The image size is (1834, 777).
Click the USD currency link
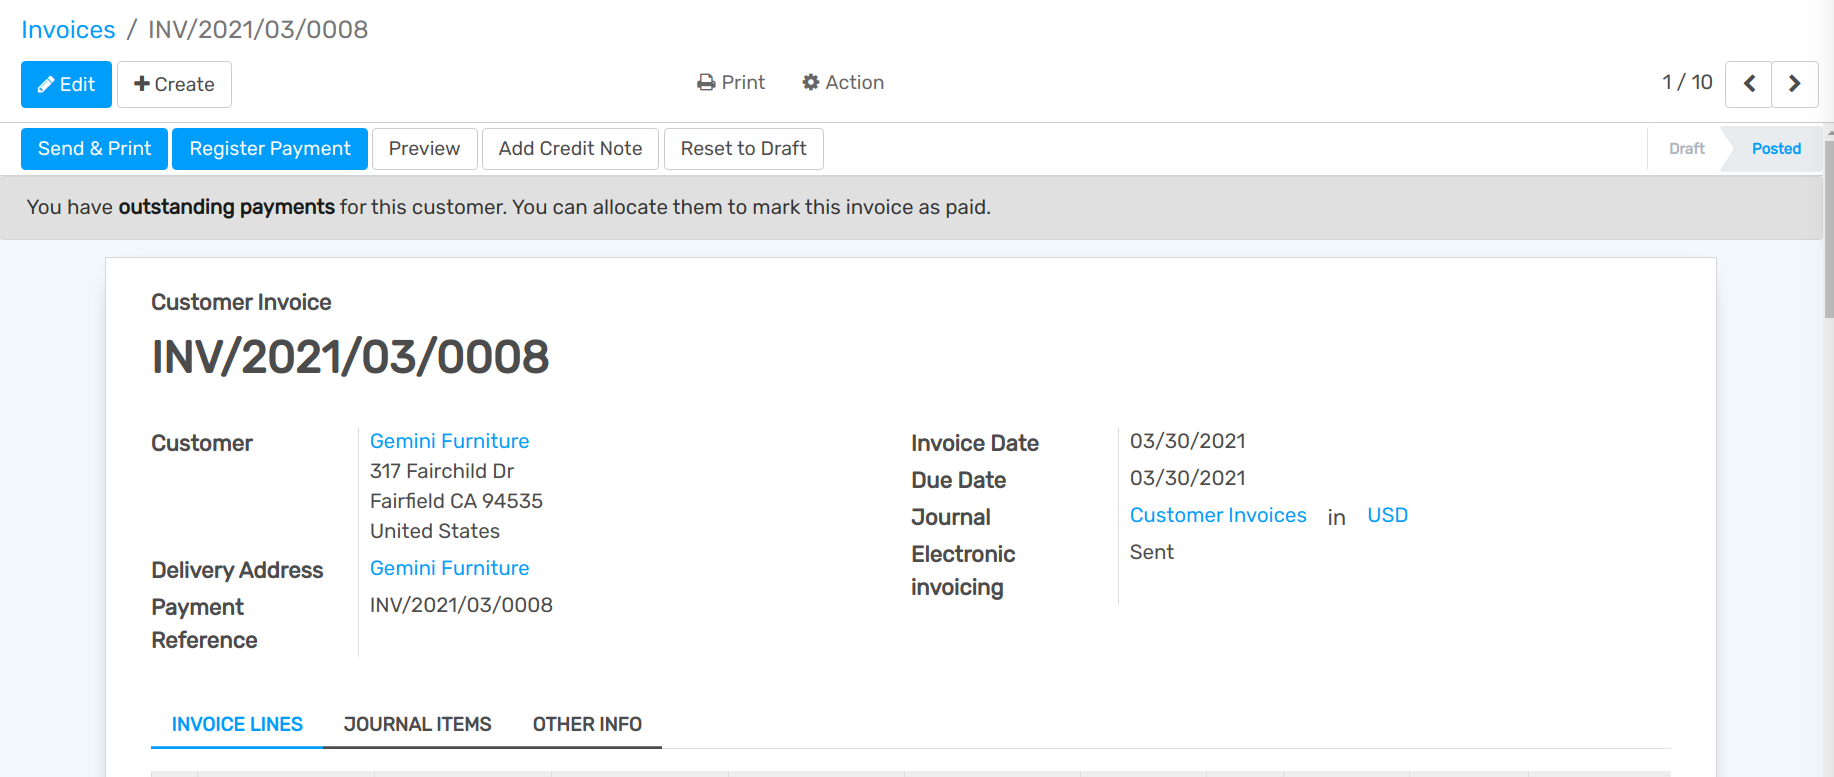pyautogui.click(x=1387, y=515)
